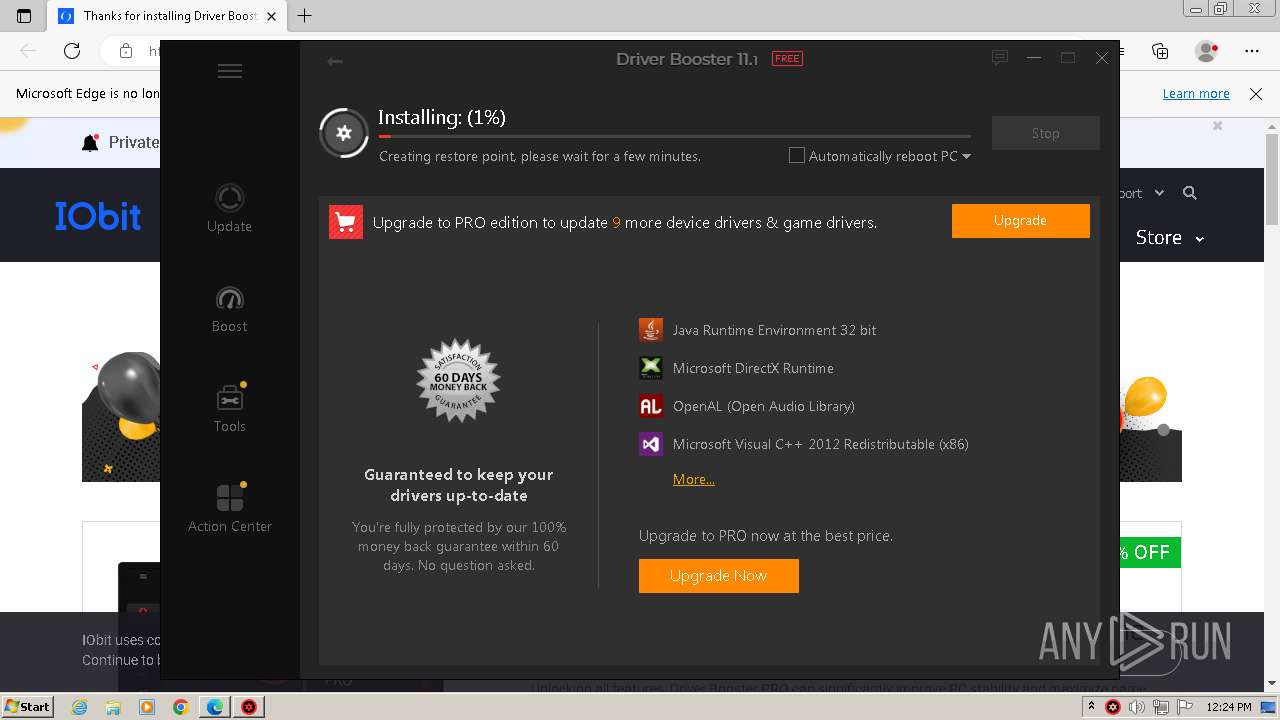The width and height of the screenshot is (1280, 720).
Task: Dismiss the Edge notification bar
Action: coord(1256,93)
